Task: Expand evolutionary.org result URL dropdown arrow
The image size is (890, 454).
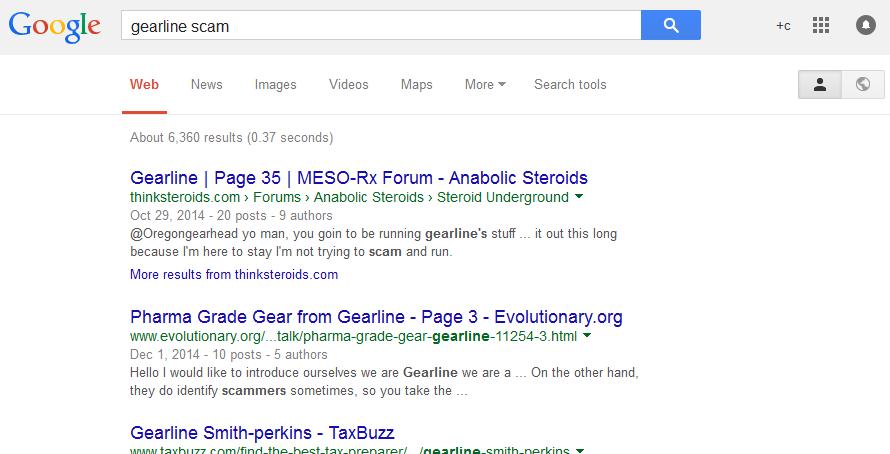Action: (587, 336)
